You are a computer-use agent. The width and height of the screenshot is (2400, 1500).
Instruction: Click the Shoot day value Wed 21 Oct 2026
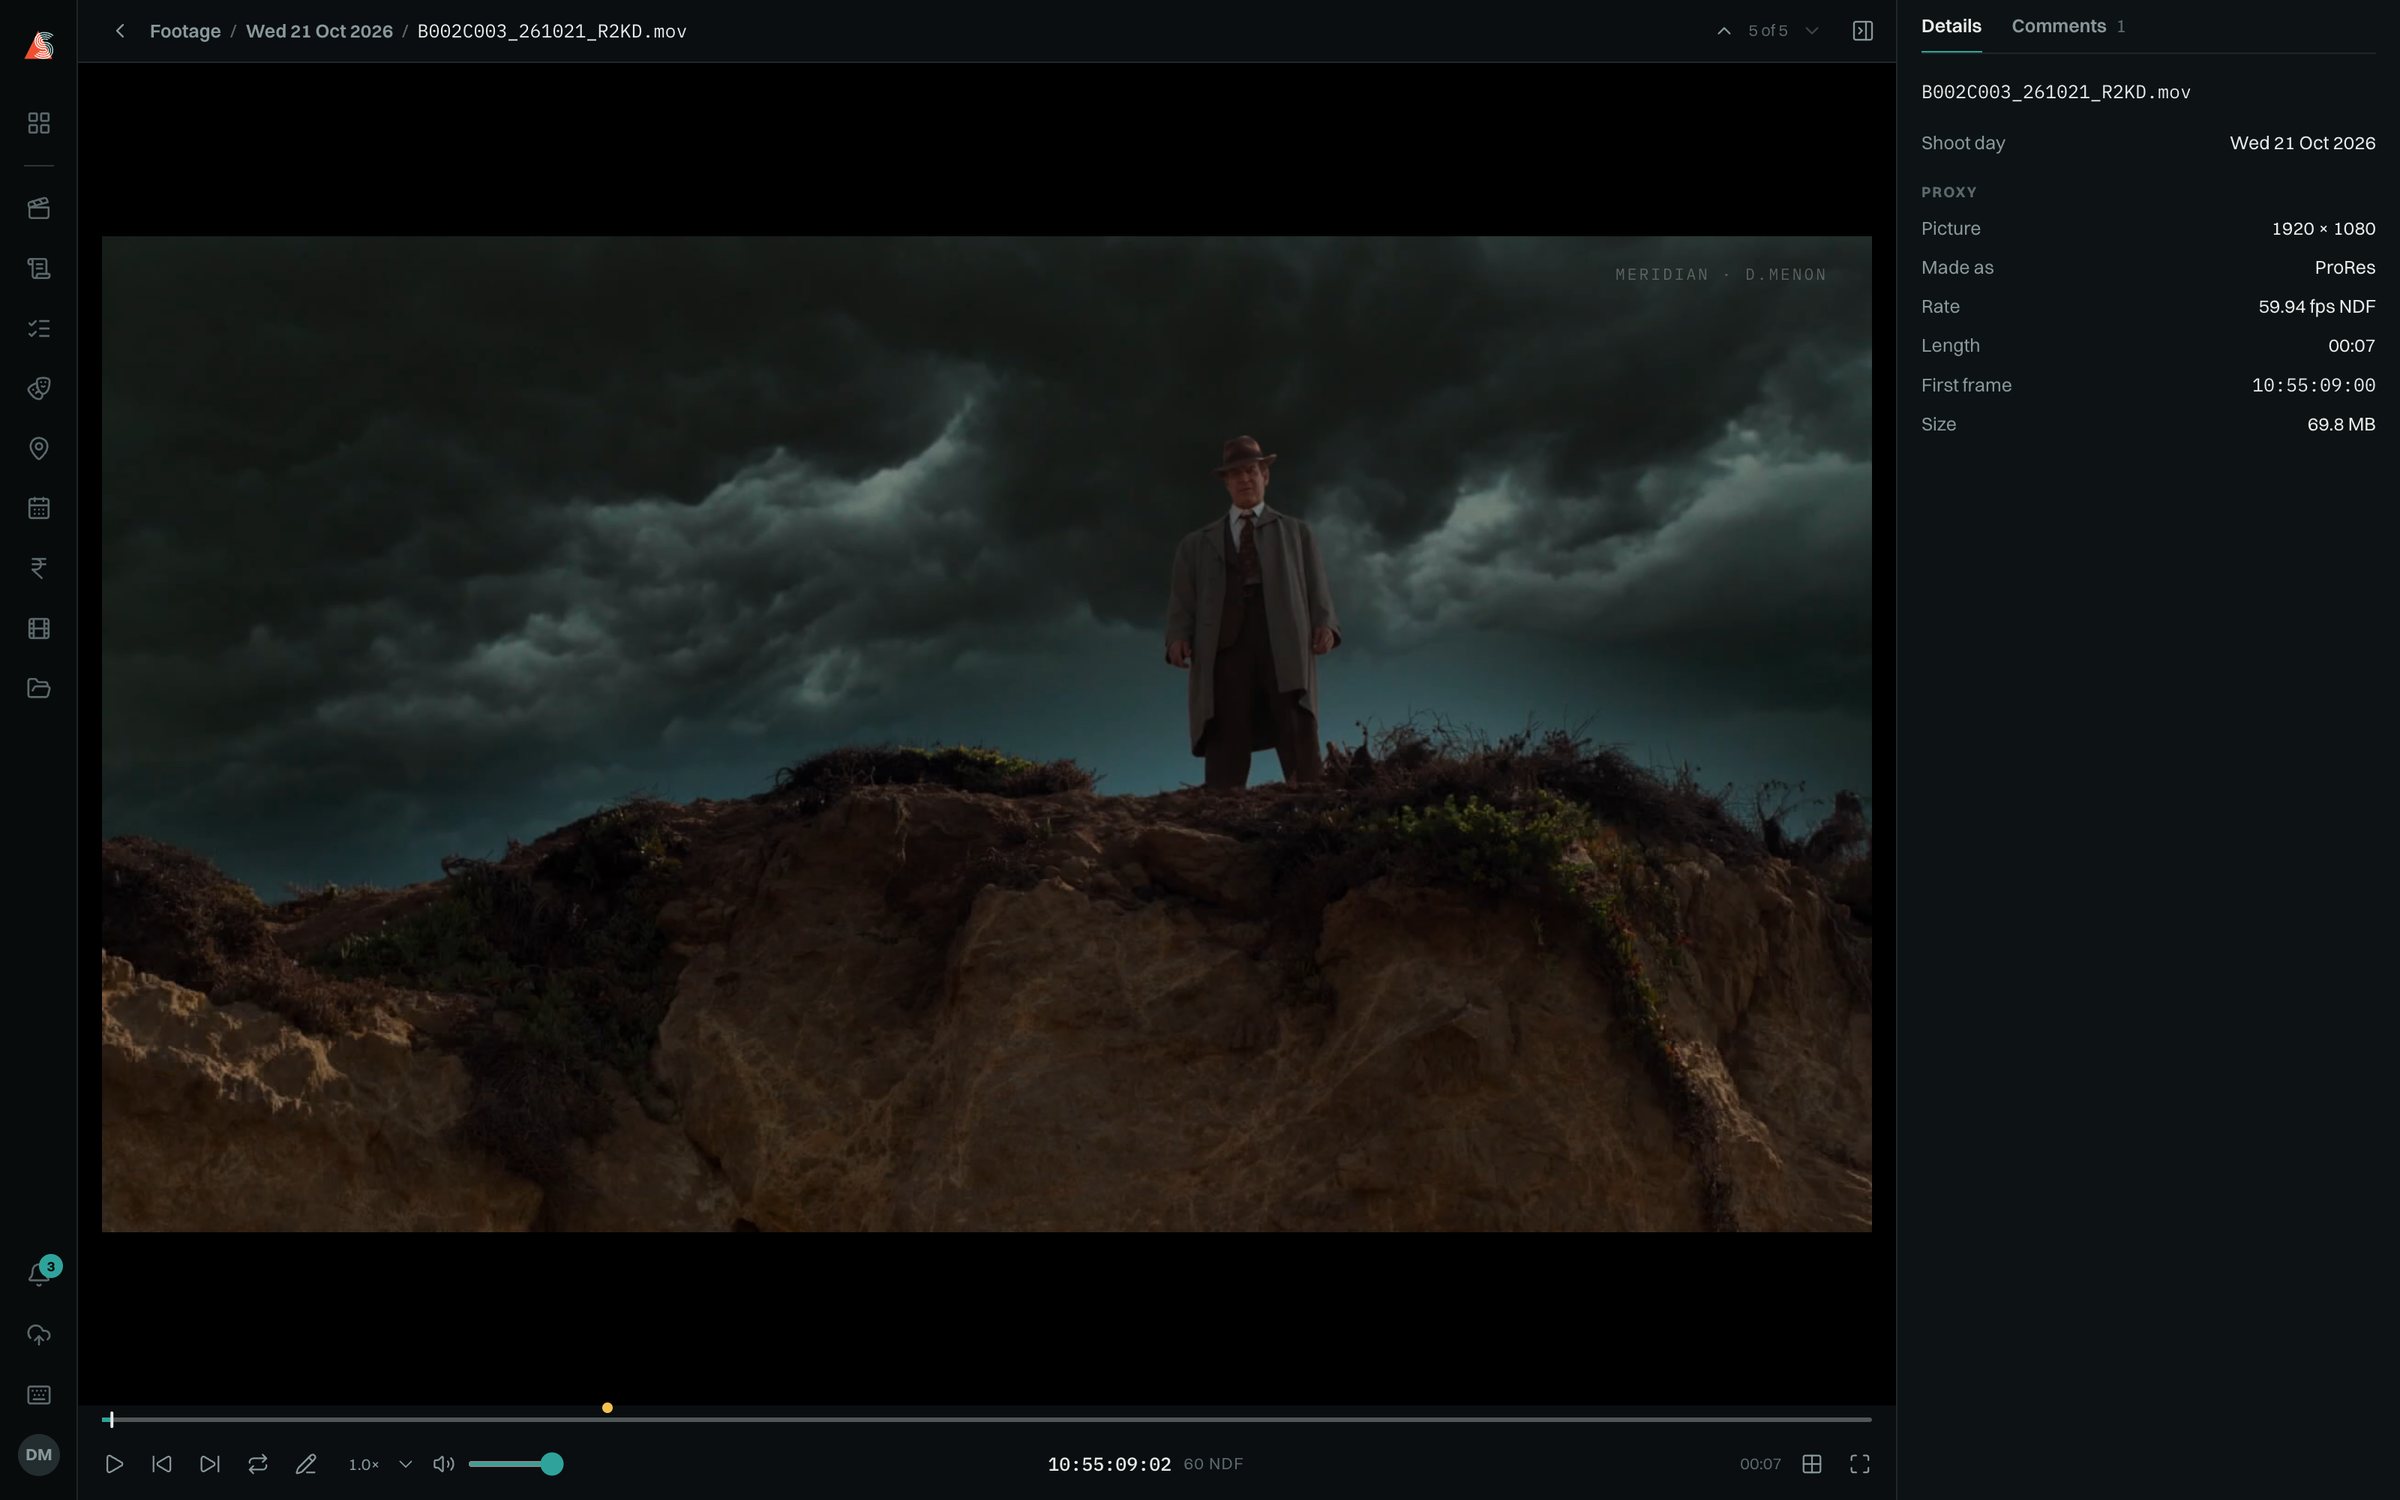pos(2302,143)
